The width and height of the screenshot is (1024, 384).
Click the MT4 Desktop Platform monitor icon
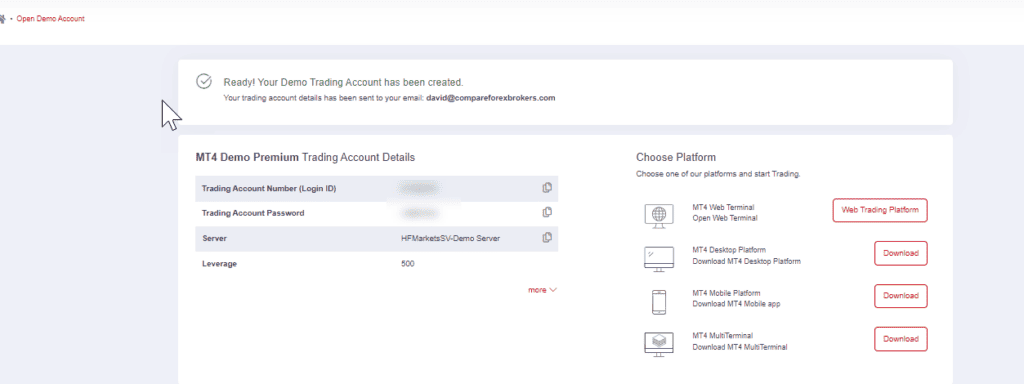pos(659,258)
